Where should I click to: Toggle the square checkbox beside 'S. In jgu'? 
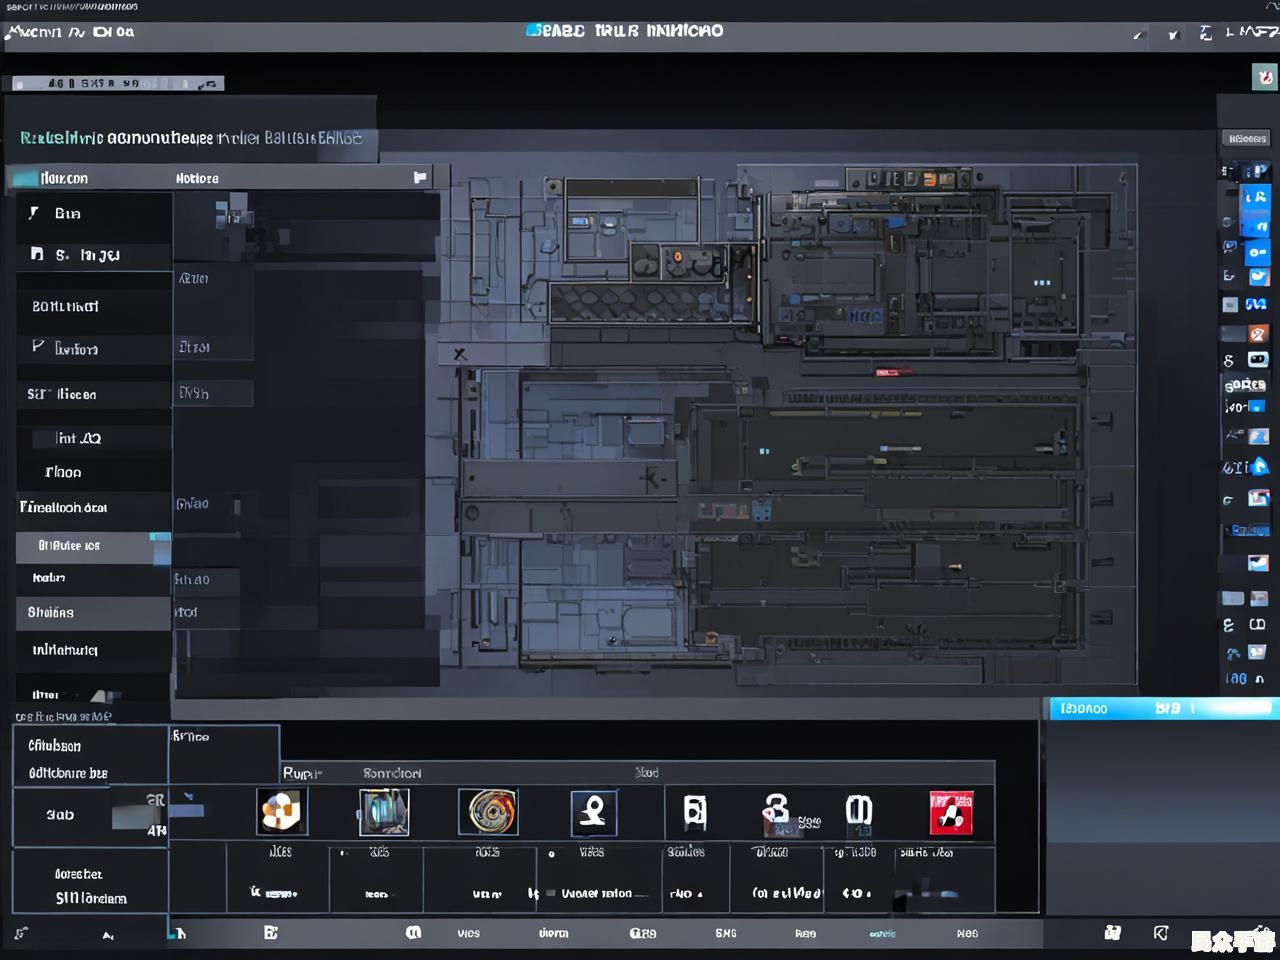click(x=37, y=254)
